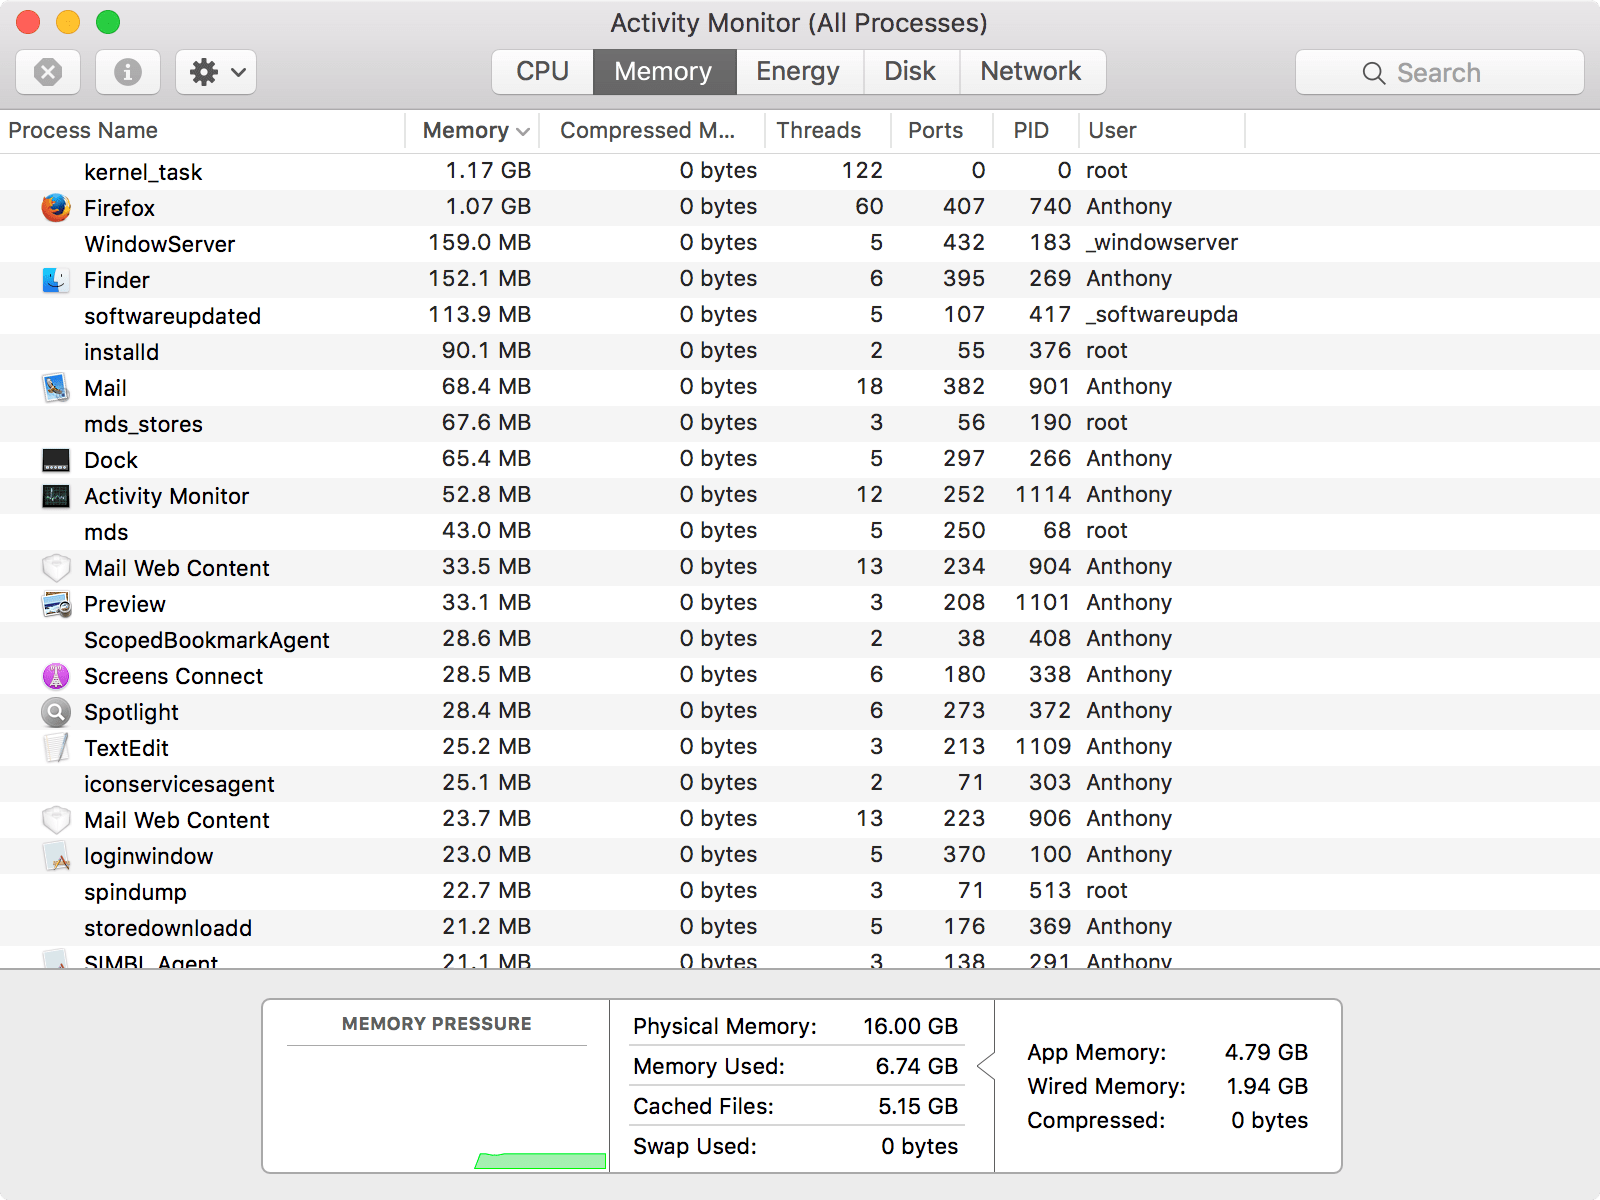Click the Preview process icon

[x=56, y=603]
